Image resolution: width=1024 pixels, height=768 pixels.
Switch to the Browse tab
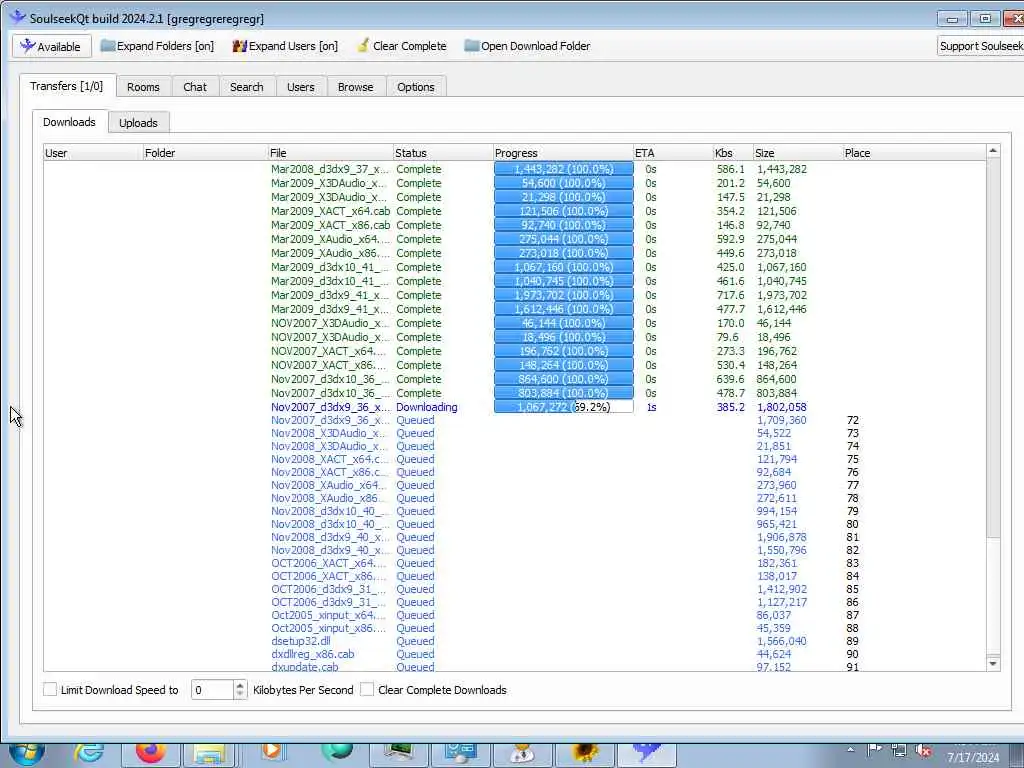[x=355, y=87]
